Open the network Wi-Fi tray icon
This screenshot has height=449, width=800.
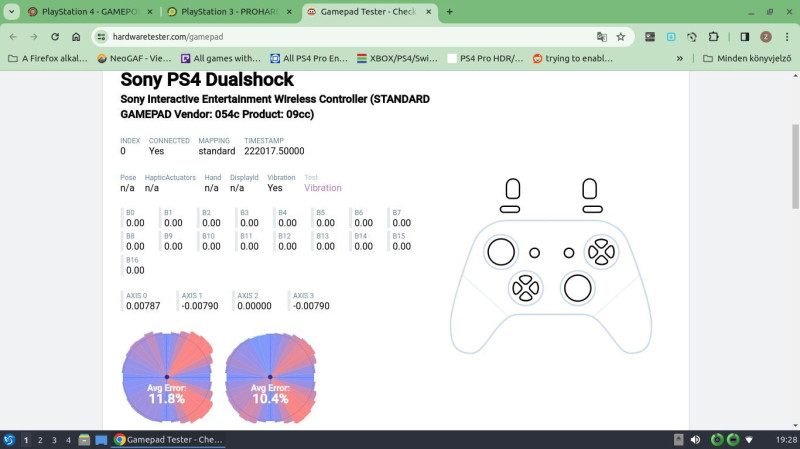click(x=749, y=439)
